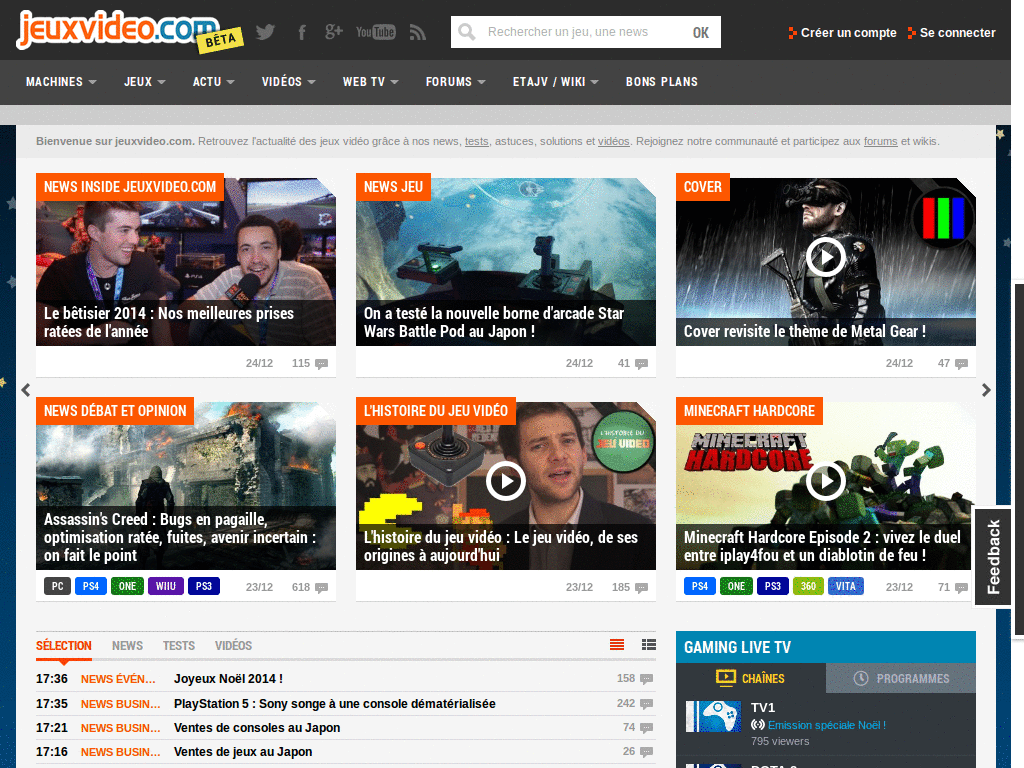Open comments icon for Ventes de consoles

pos(647,728)
